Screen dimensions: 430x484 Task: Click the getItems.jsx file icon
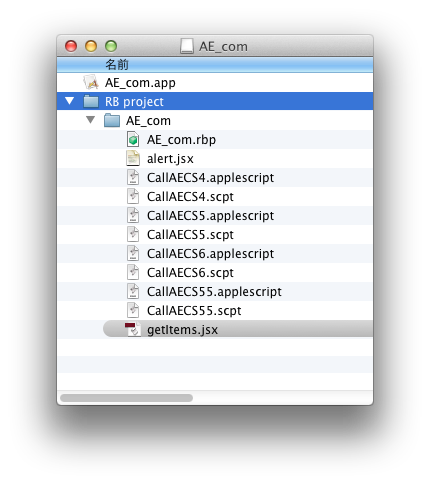coord(133,329)
